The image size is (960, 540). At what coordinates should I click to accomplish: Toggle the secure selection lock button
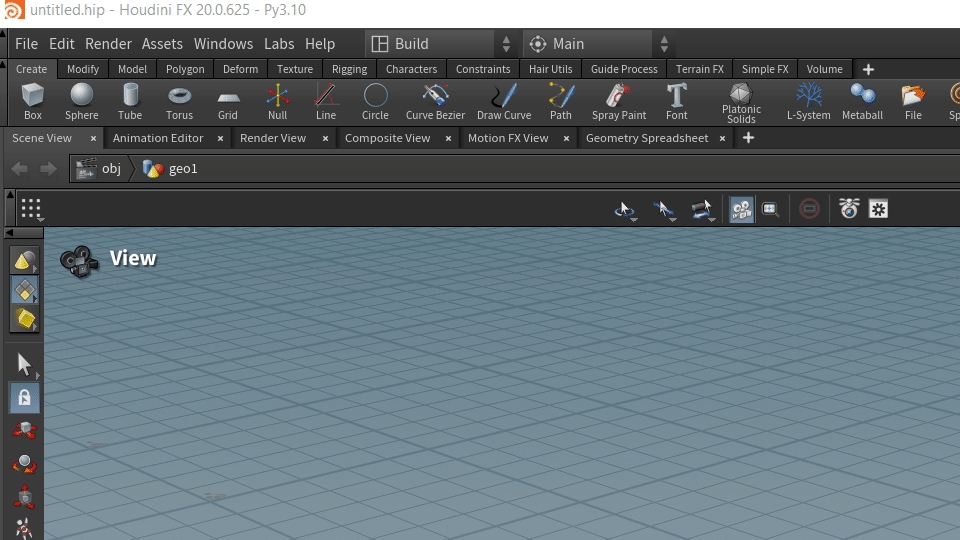[x=25, y=397]
